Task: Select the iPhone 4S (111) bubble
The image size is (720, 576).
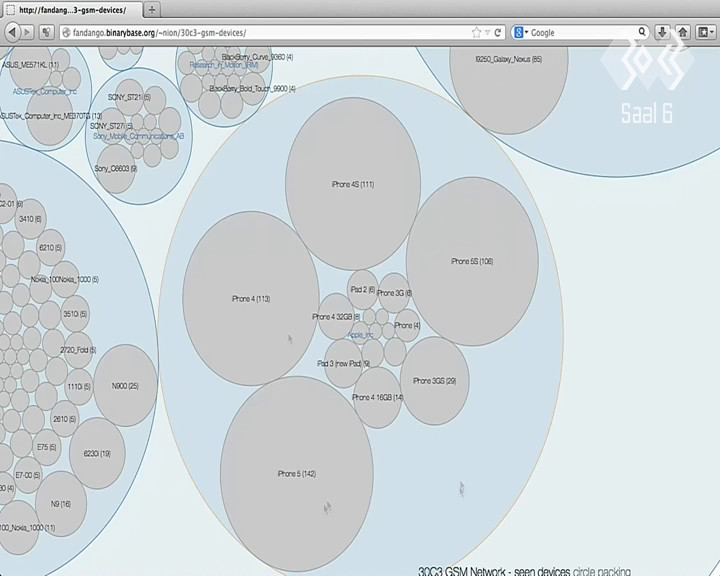Action: click(x=353, y=184)
